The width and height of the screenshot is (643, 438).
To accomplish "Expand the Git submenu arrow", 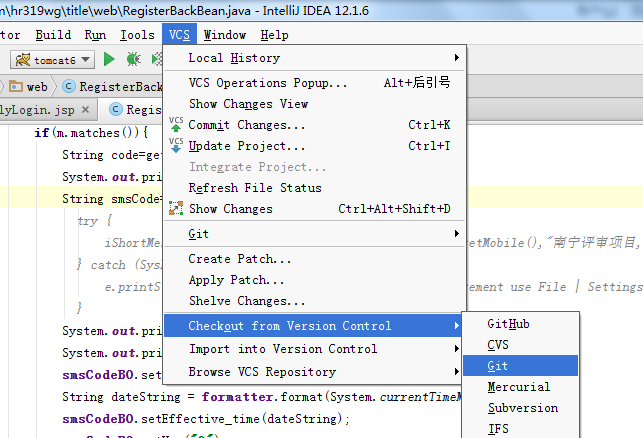I will [x=456, y=234].
